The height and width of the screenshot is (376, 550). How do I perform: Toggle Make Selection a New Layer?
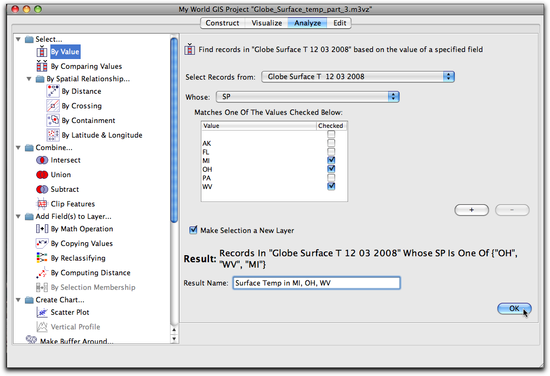click(193, 230)
